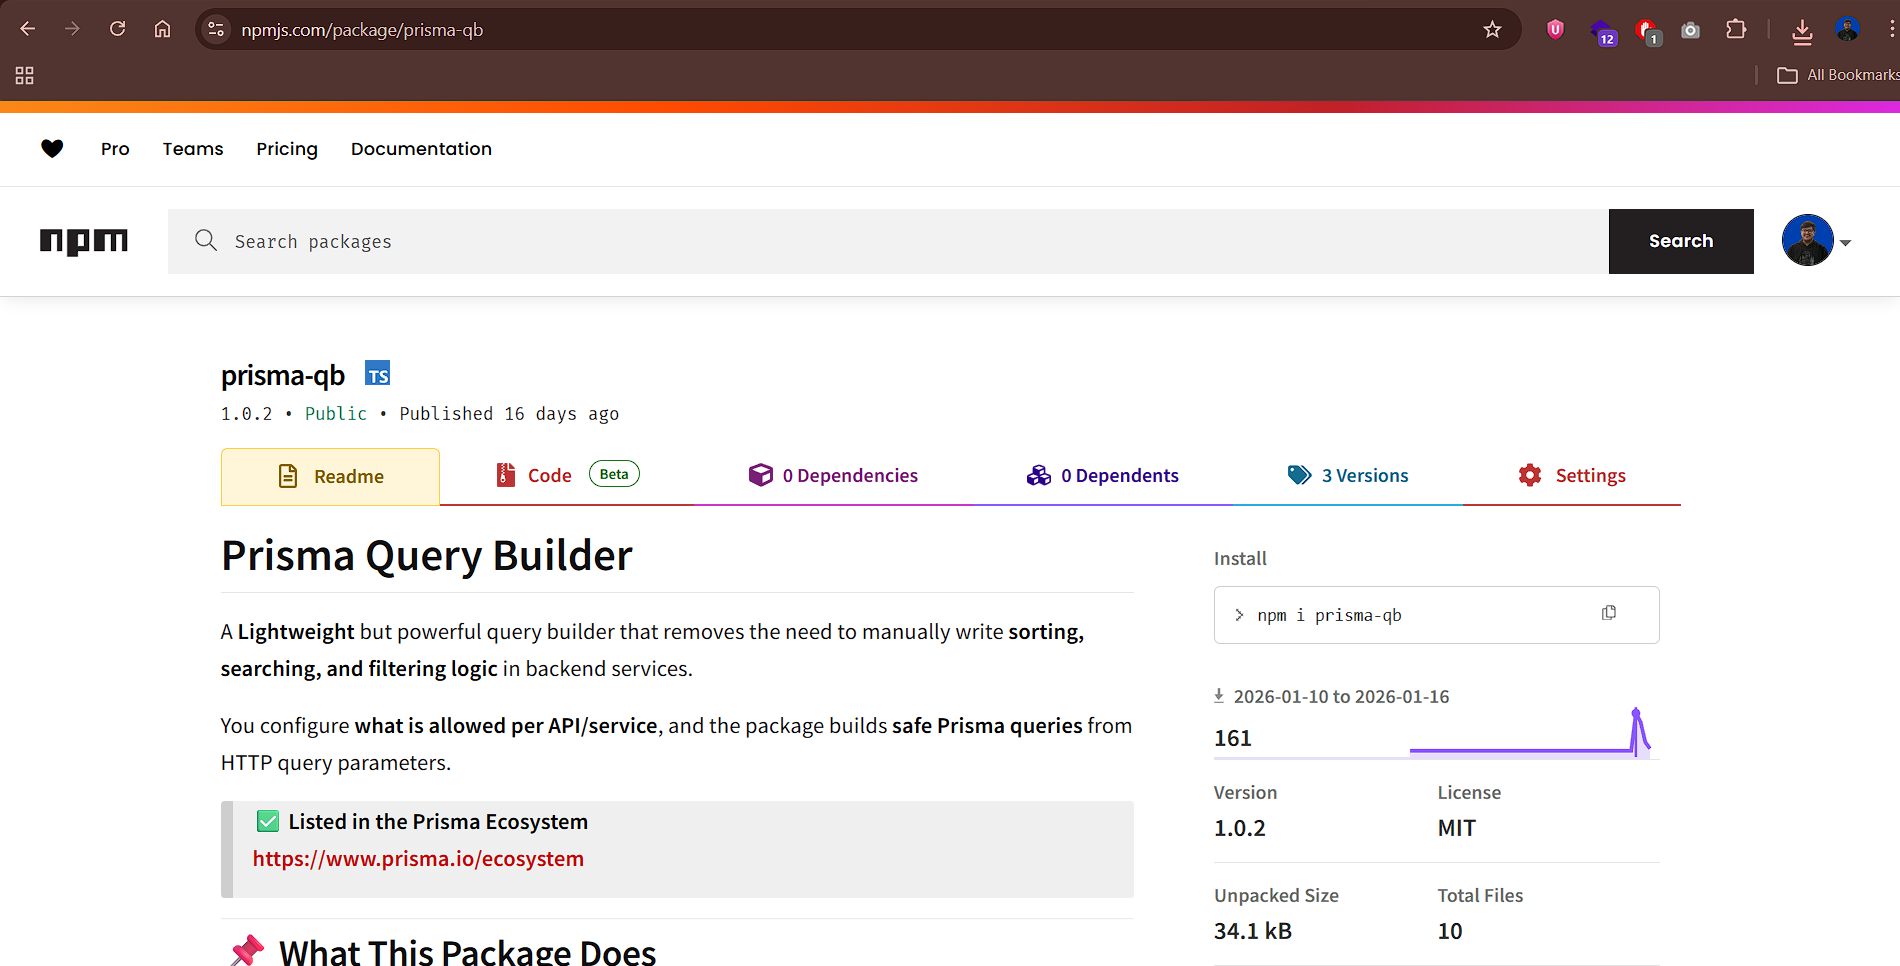
Task: Copy the npm install command
Action: click(x=1608, y=613)
